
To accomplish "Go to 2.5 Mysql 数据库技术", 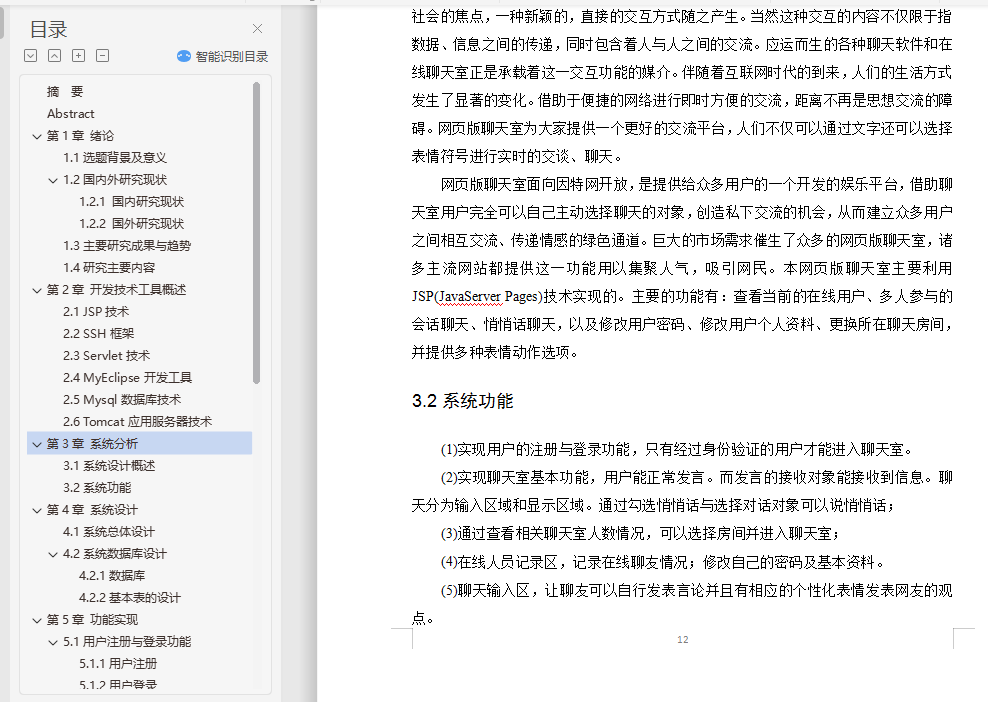I will [122, 400].
